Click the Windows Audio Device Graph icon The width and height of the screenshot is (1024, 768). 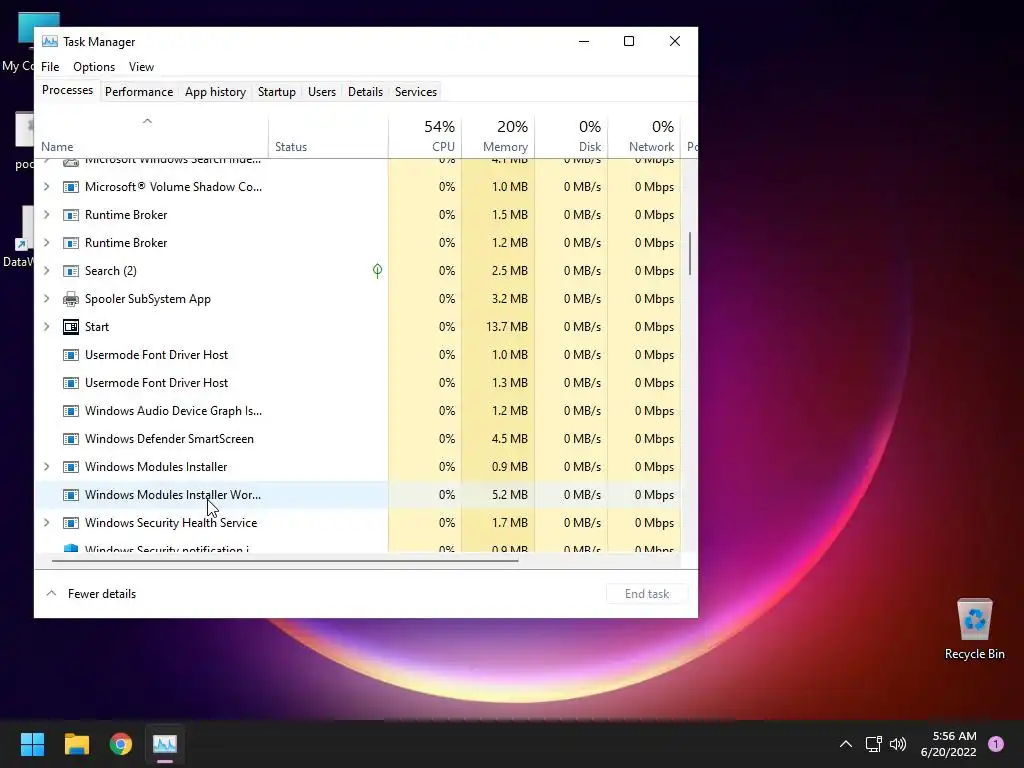point(71,411)
